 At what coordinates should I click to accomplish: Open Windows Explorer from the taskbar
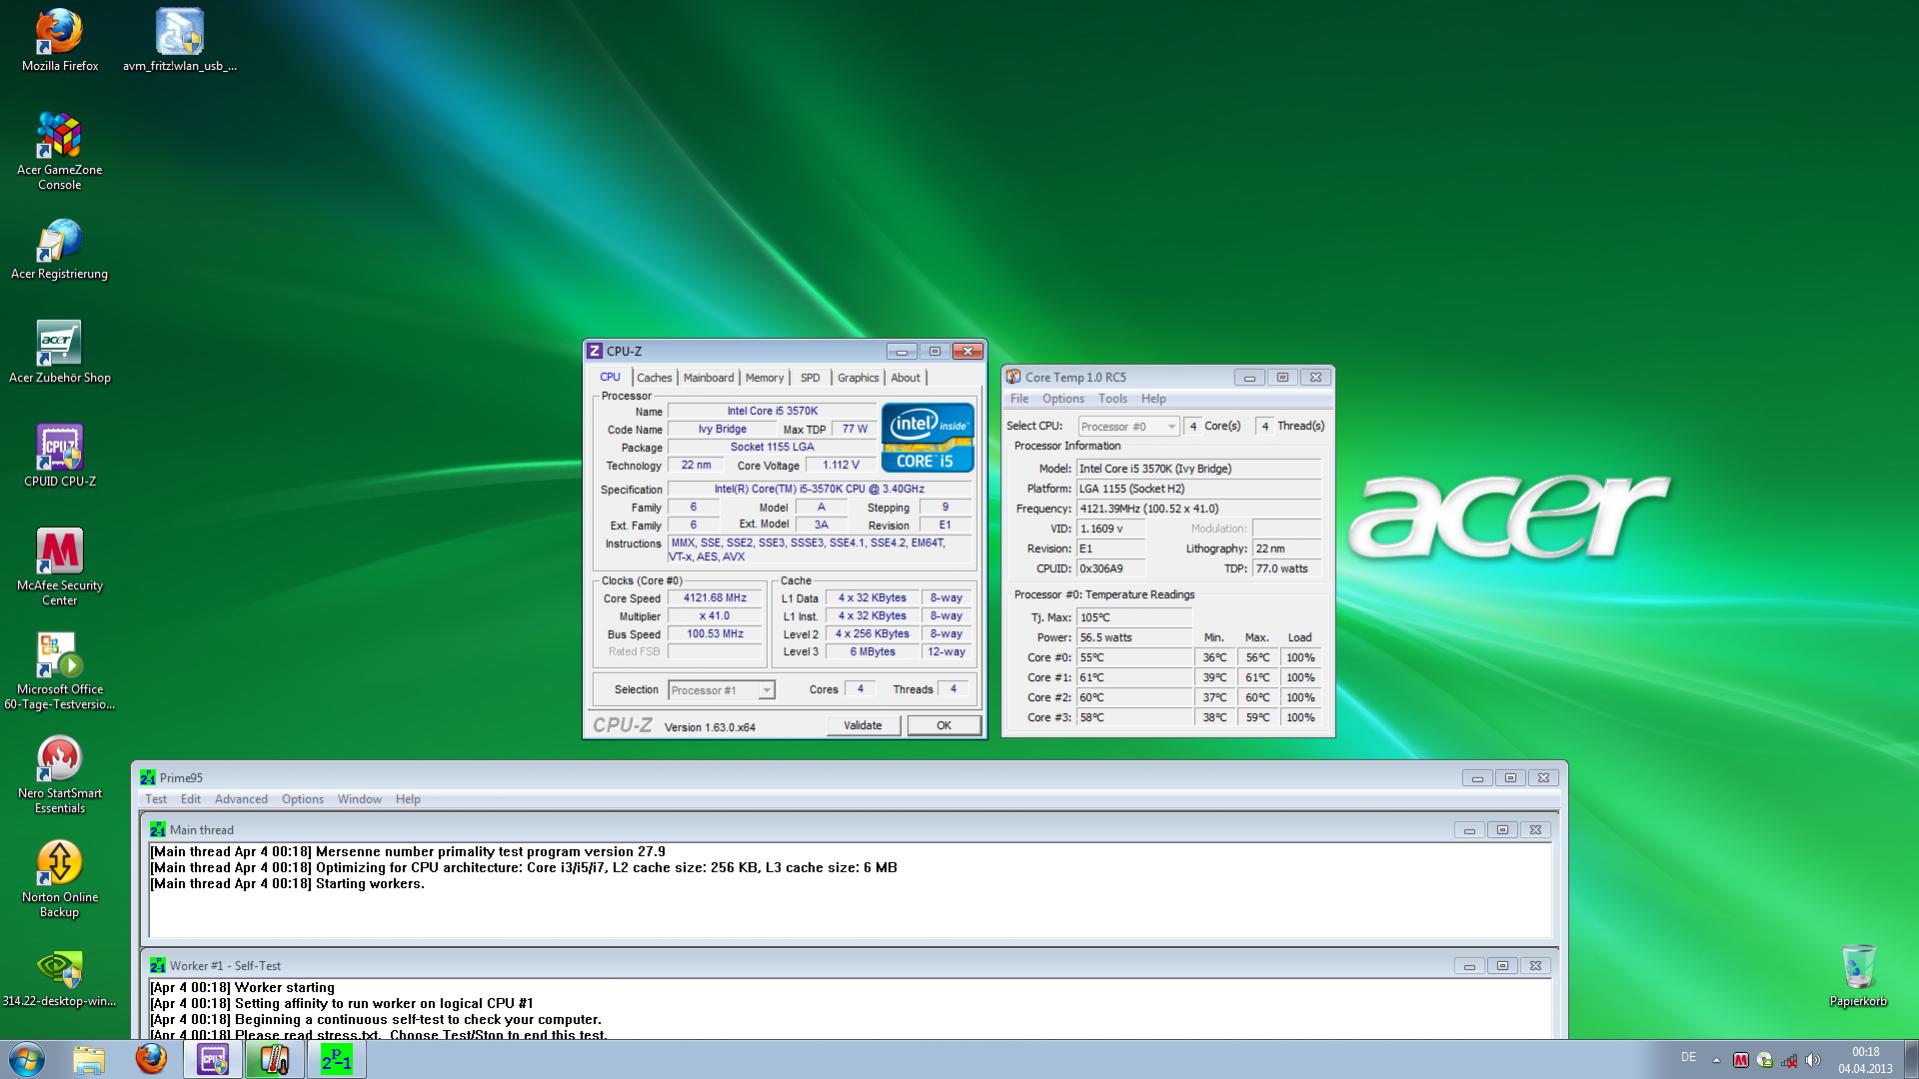tap(89, 1059)
